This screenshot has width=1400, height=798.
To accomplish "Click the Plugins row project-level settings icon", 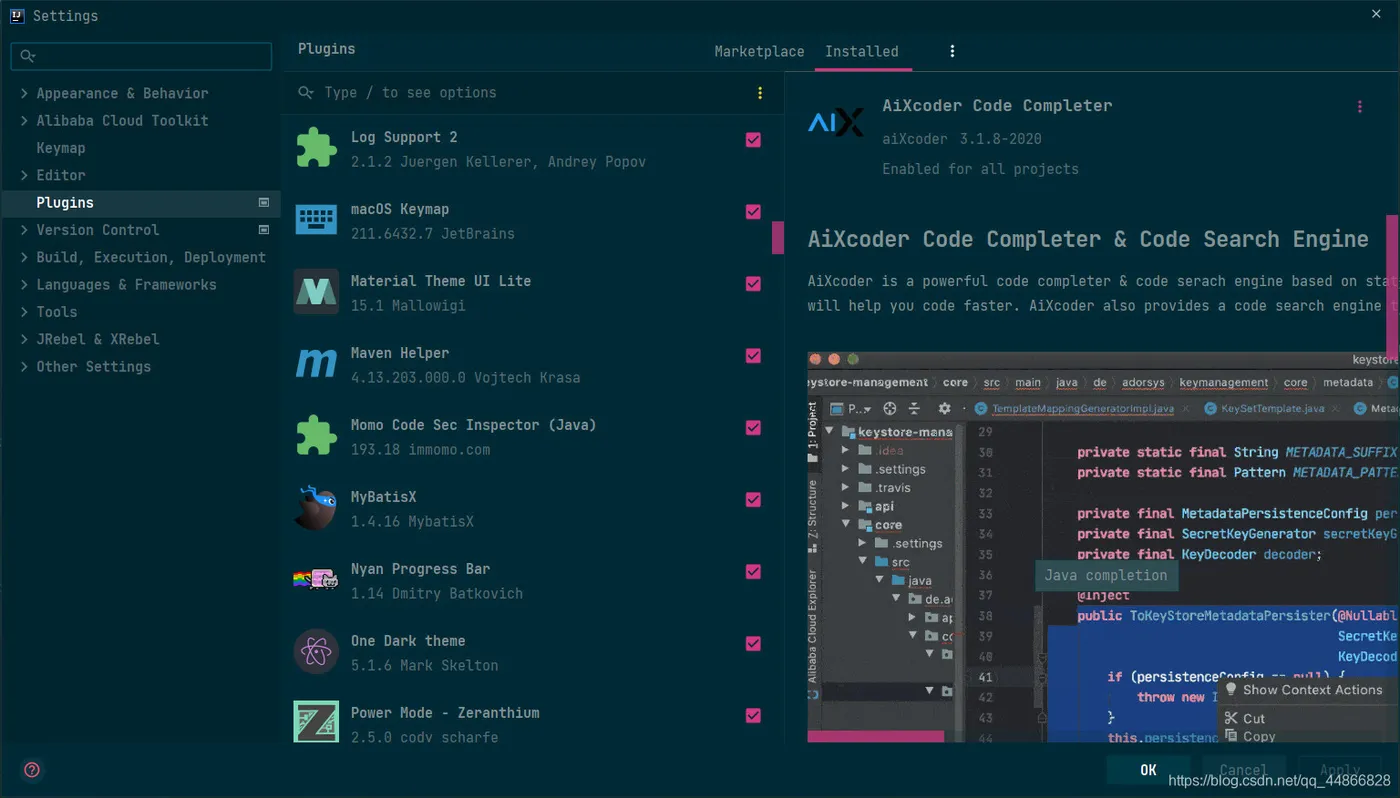I will 264,202.
